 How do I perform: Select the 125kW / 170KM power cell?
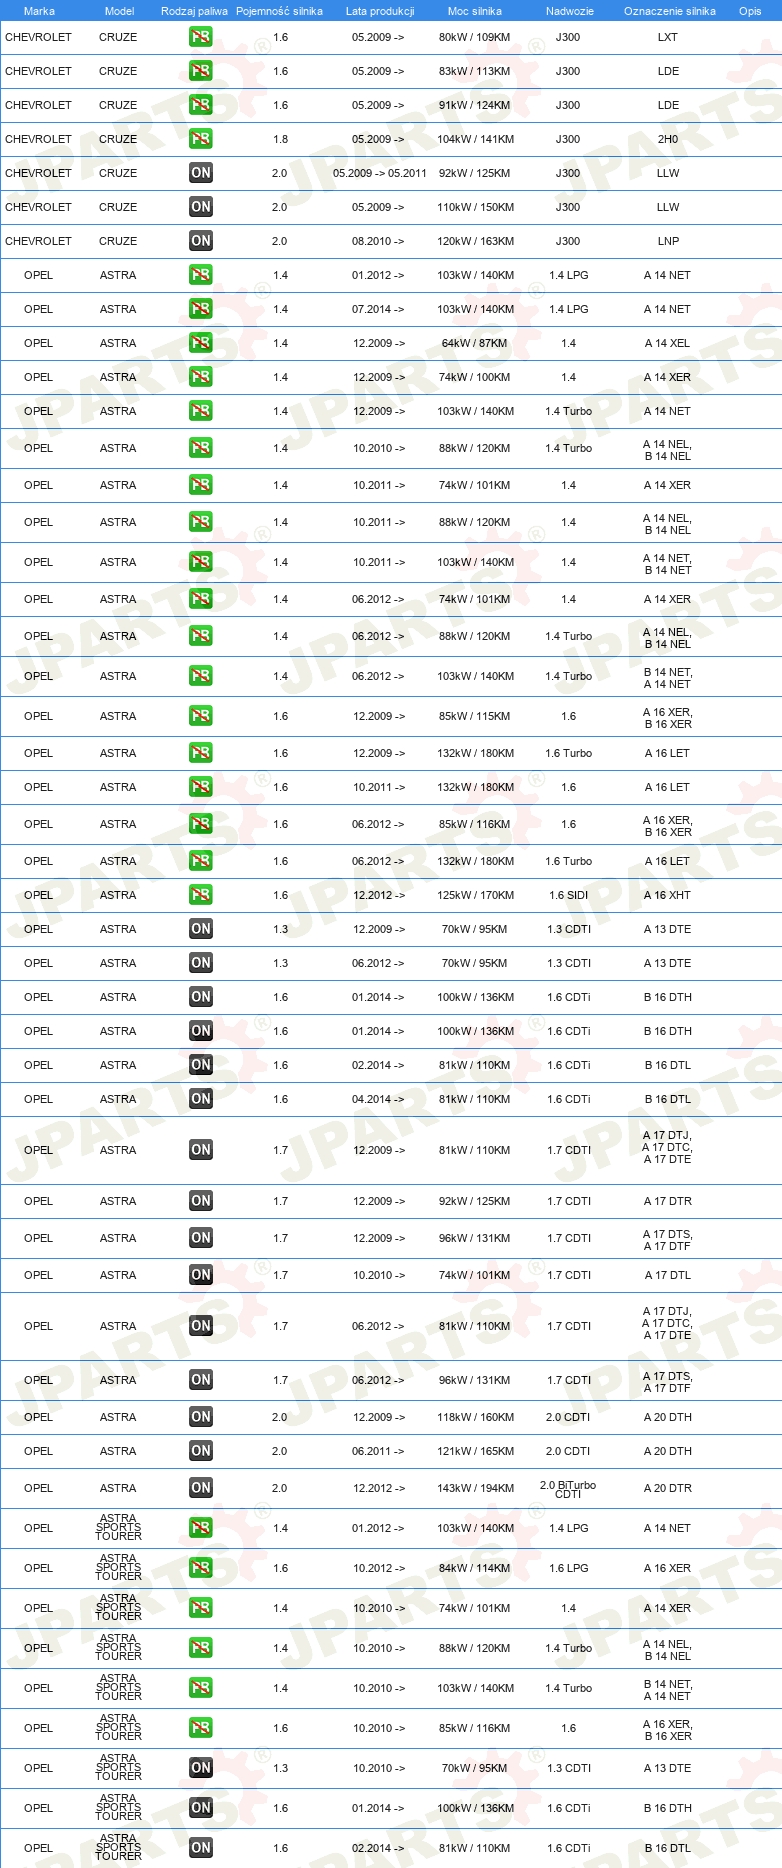475,895
